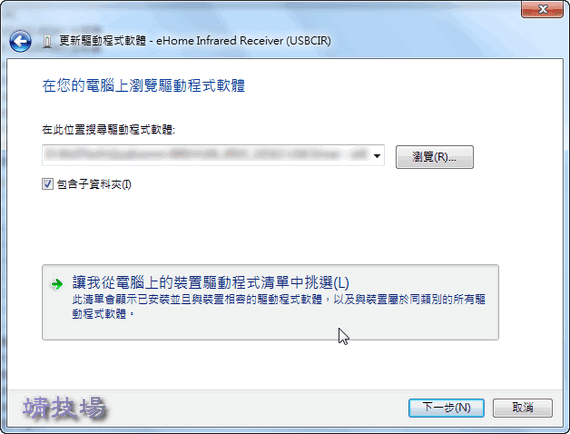The width and height of the screenshot is (570, 434).
Task: Click the device icon beside the title
Action: point(47,41)
